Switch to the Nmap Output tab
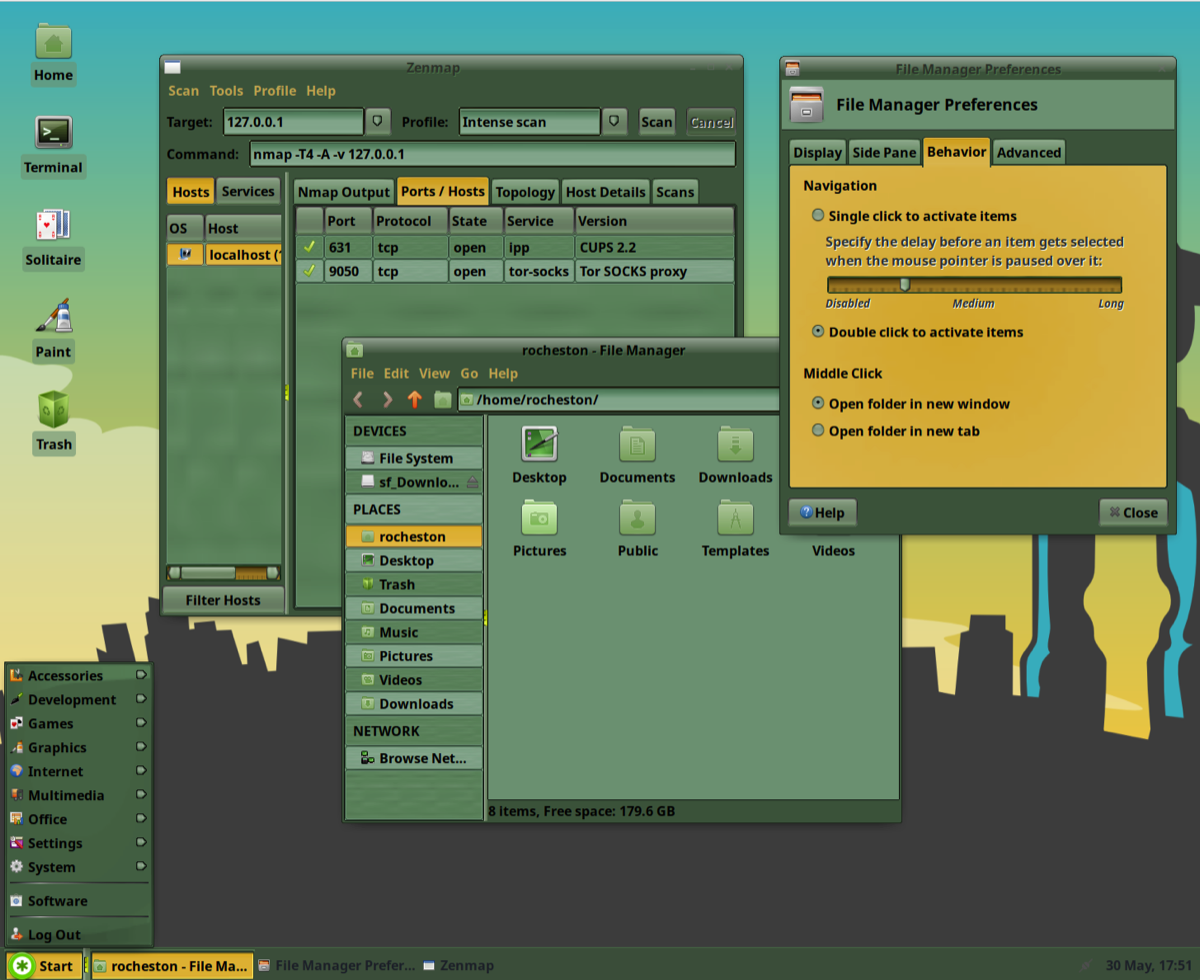Image resolution: width=1200 pixels, height=980 pixels. click(343, 192)
